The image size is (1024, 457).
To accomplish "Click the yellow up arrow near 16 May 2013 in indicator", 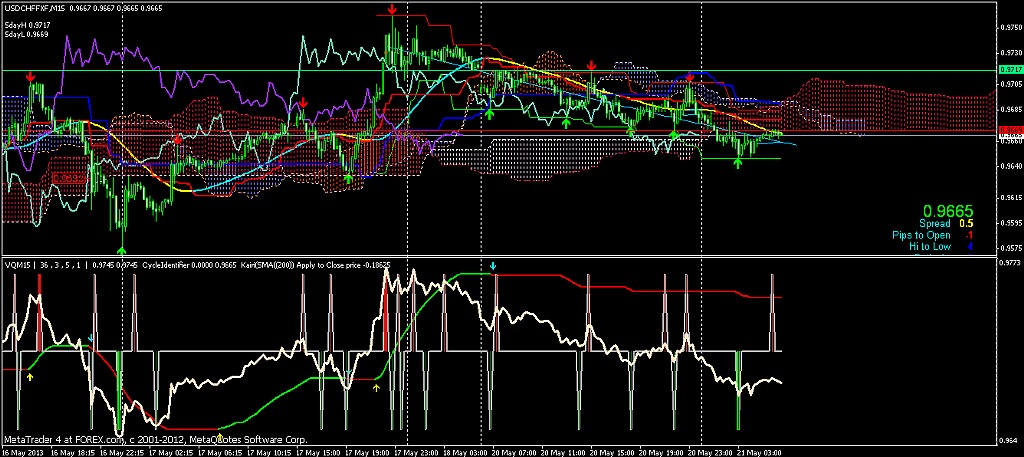I will (29, 376).
